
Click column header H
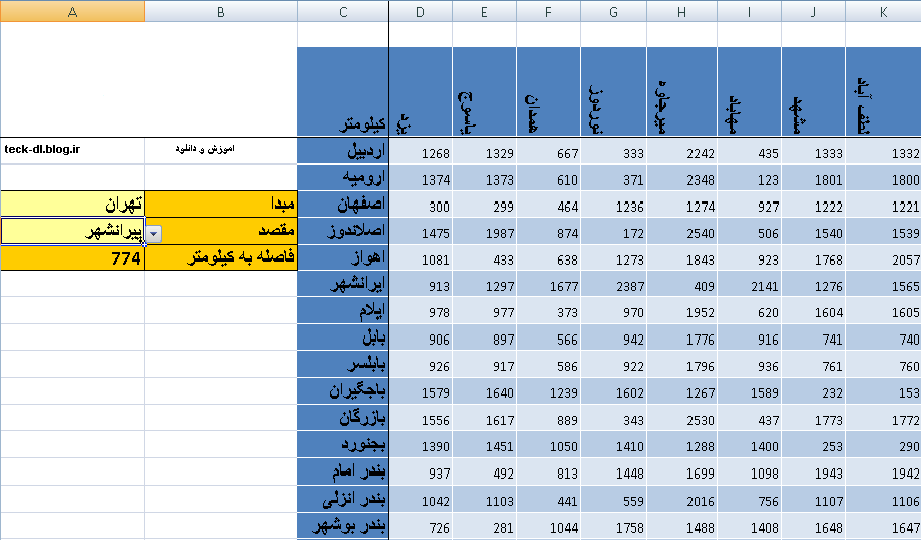click(x=681, y=11)
